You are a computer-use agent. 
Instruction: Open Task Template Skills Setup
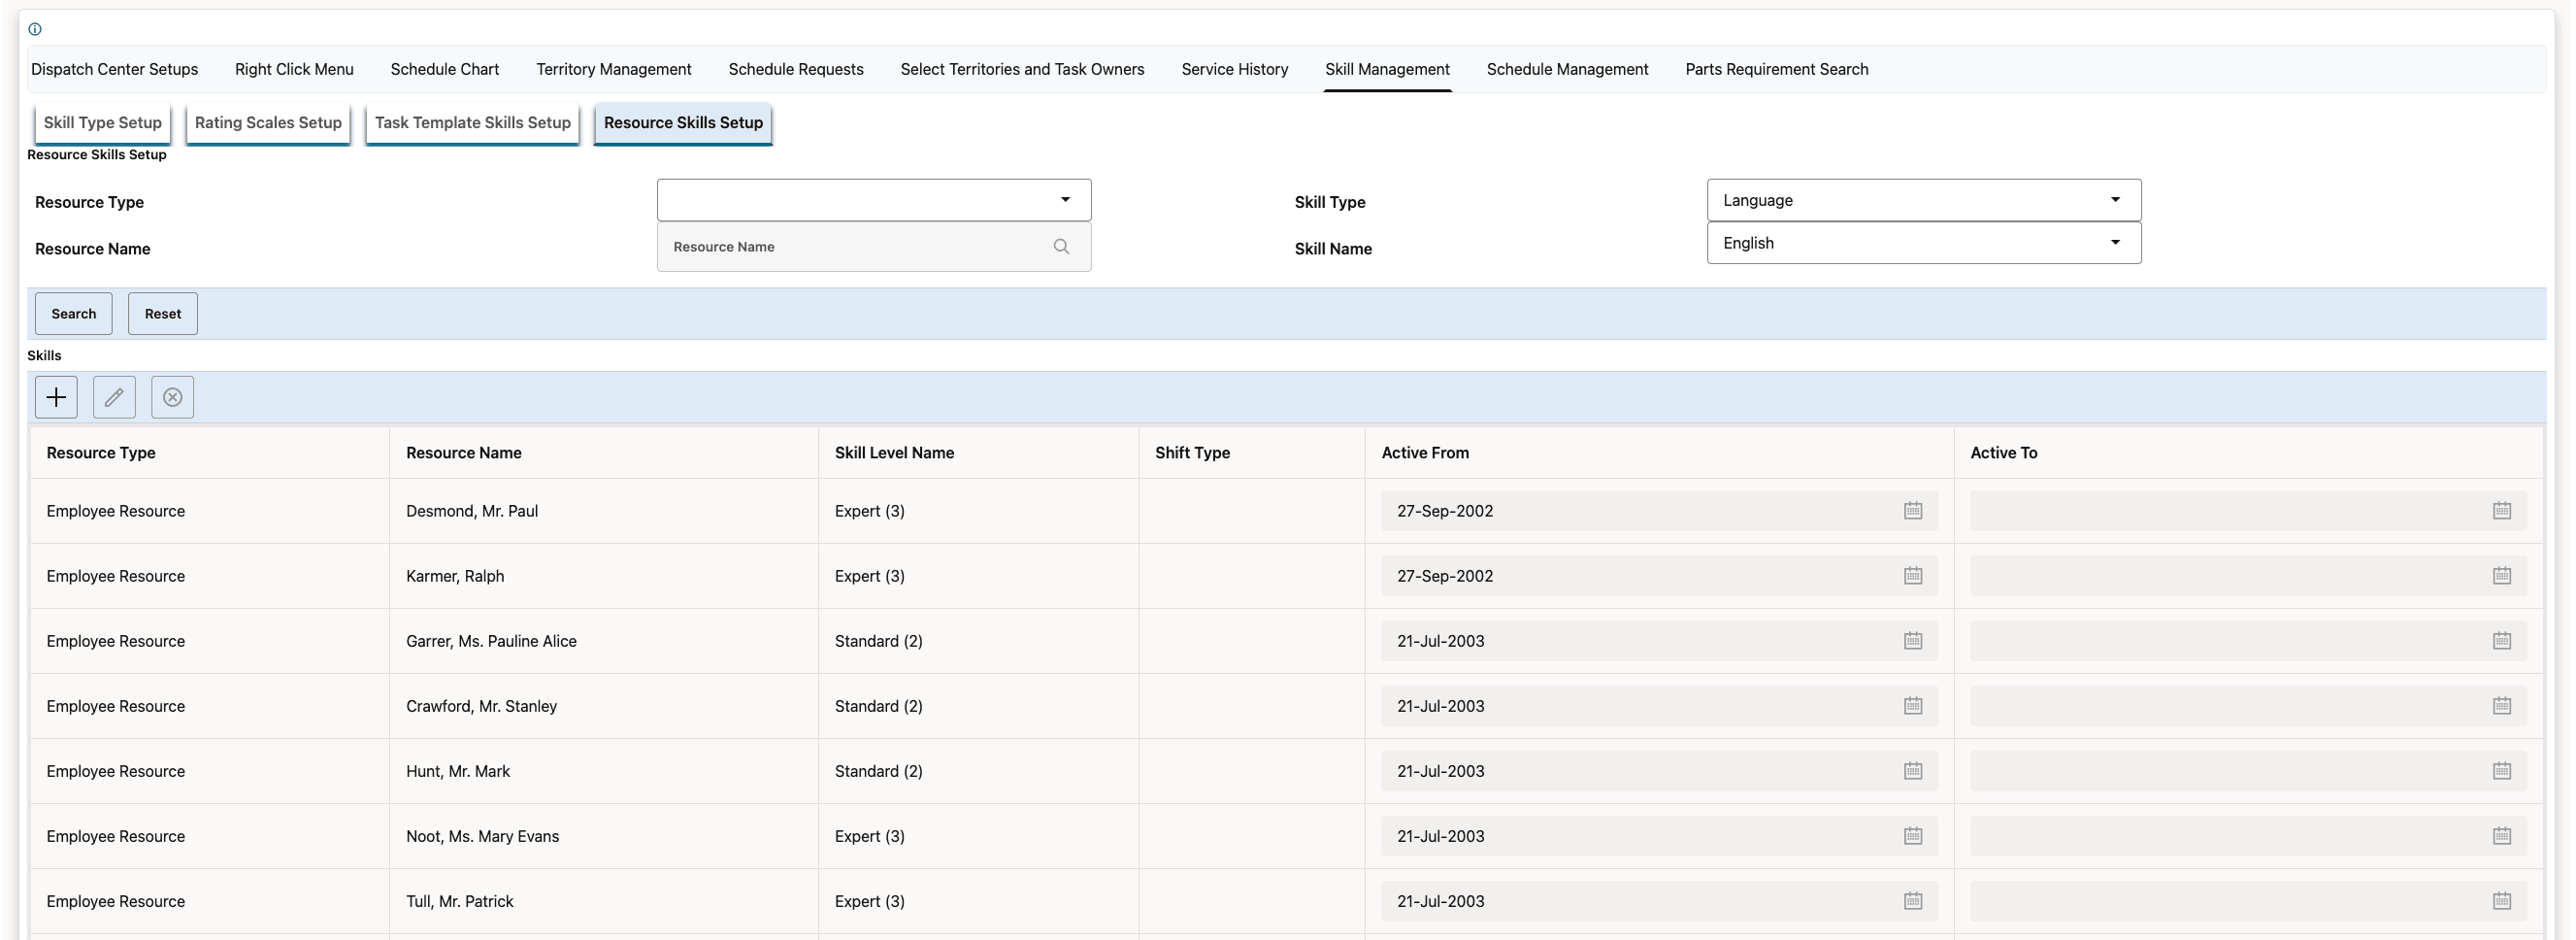tap(473, 123)
